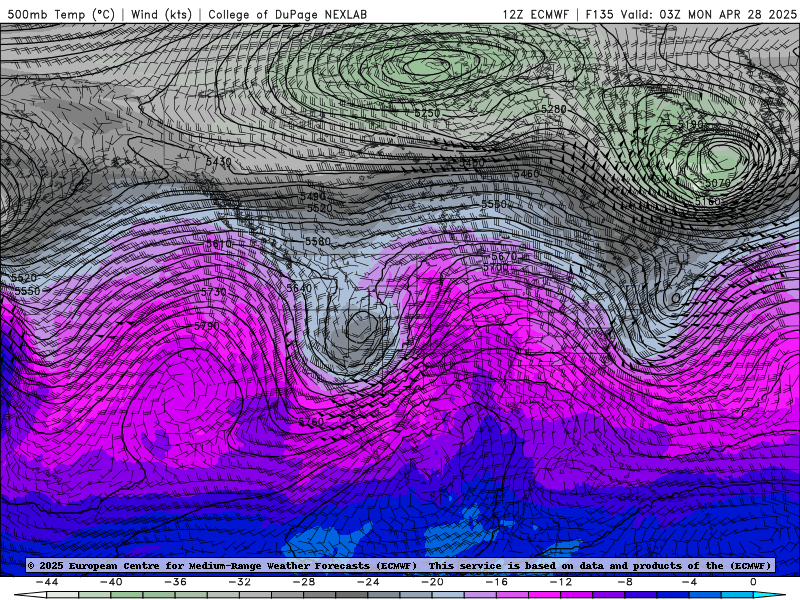Viewport: 800px width, 600px height.
Task: Click the 5580 contour label
Action: (317, 241)
